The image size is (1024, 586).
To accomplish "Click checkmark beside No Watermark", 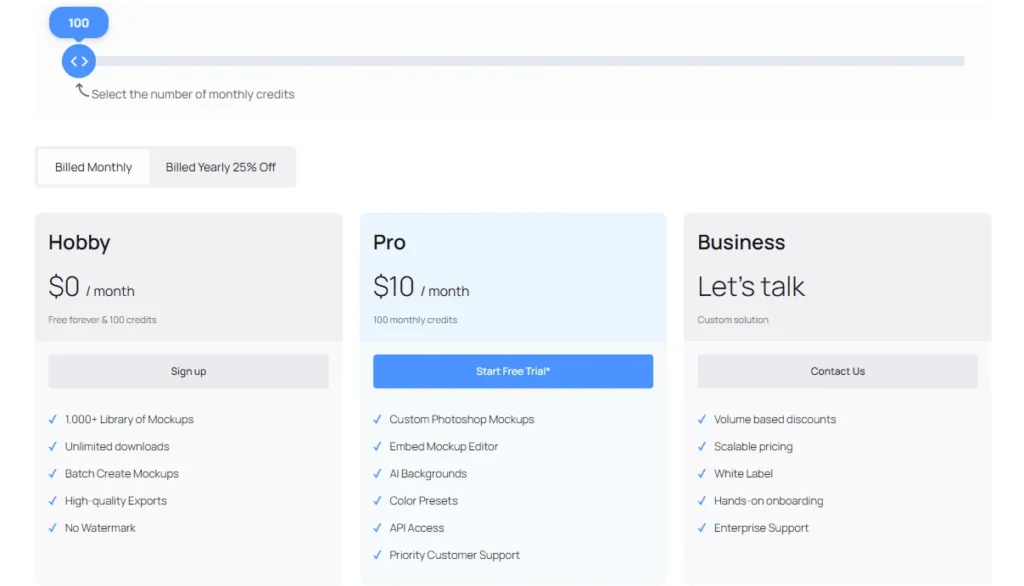I will (53, 528).
